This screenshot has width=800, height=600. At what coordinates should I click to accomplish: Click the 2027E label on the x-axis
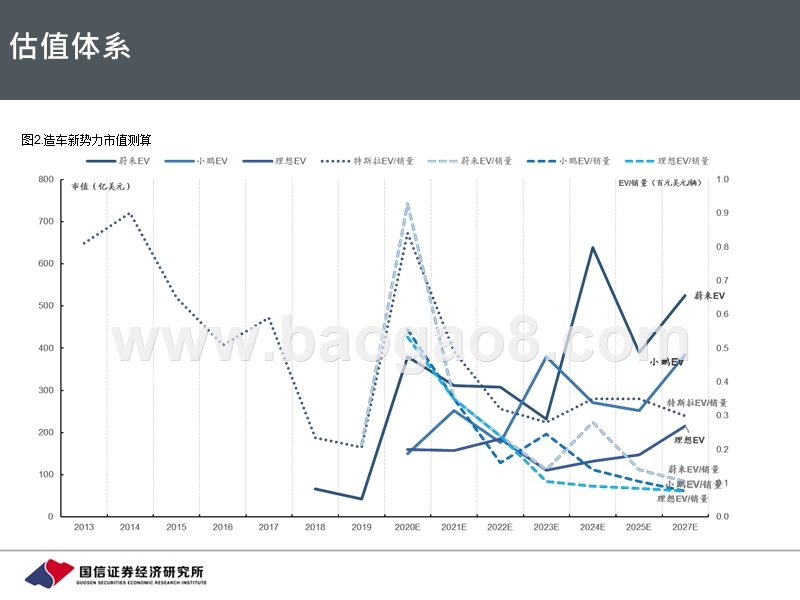(x=685, y=527)
